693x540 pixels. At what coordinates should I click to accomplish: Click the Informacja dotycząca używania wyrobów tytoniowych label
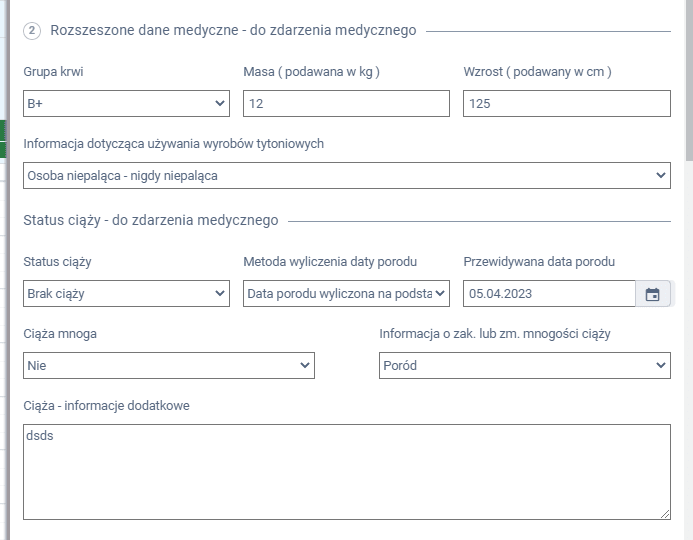click(x=173, y=144)
